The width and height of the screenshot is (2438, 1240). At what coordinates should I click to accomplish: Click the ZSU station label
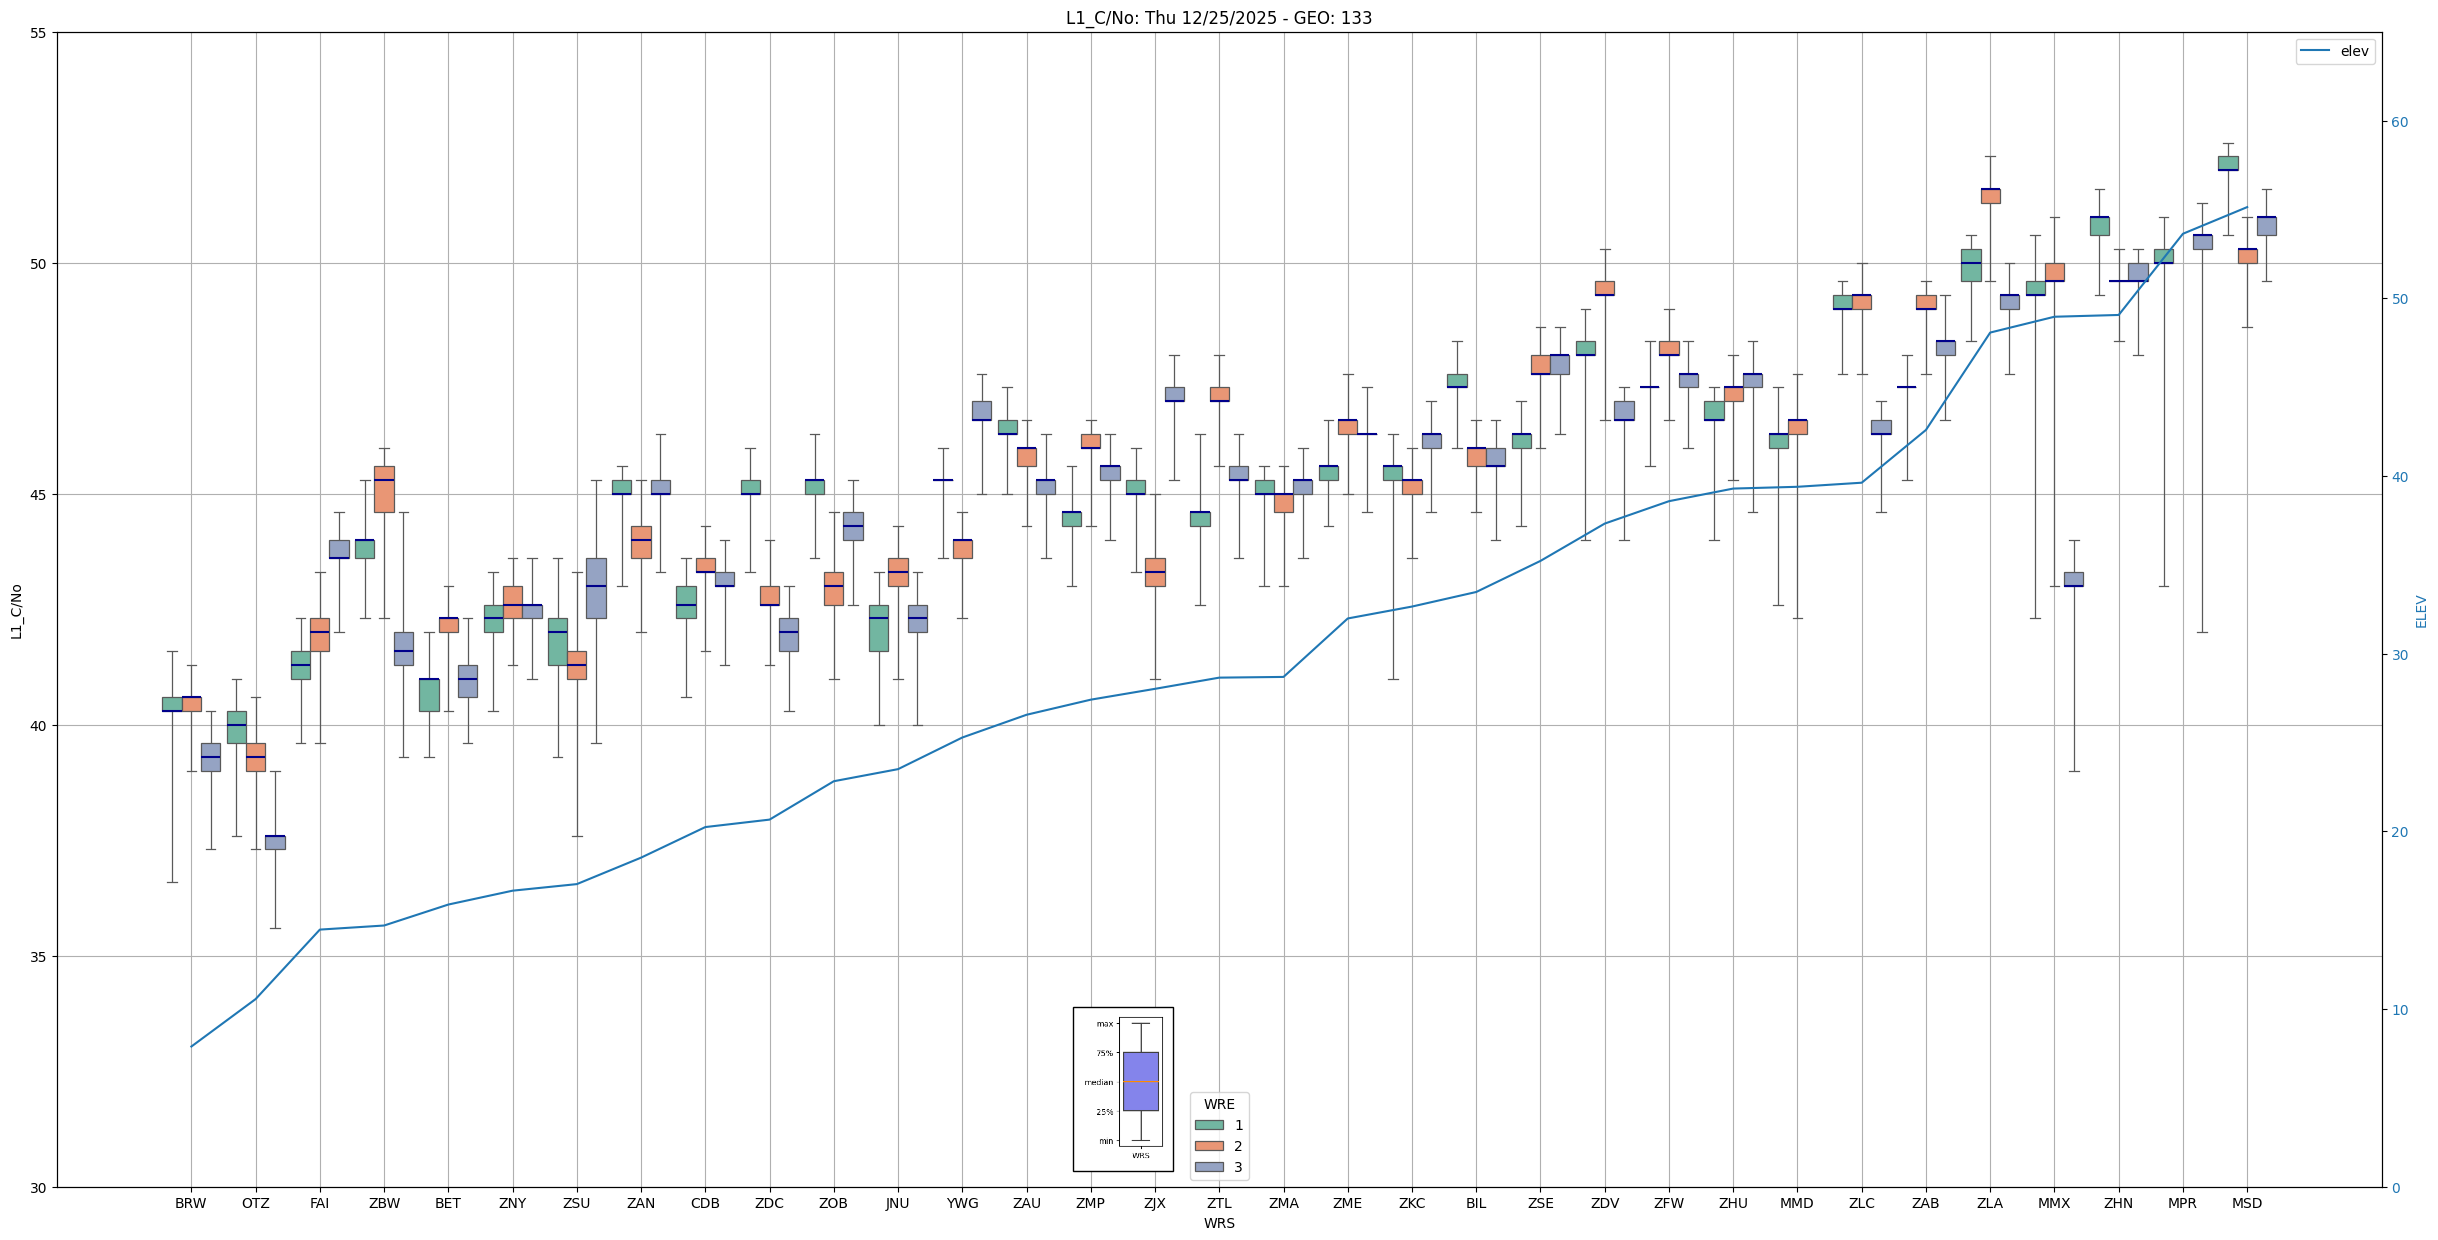click(576, 1203)
